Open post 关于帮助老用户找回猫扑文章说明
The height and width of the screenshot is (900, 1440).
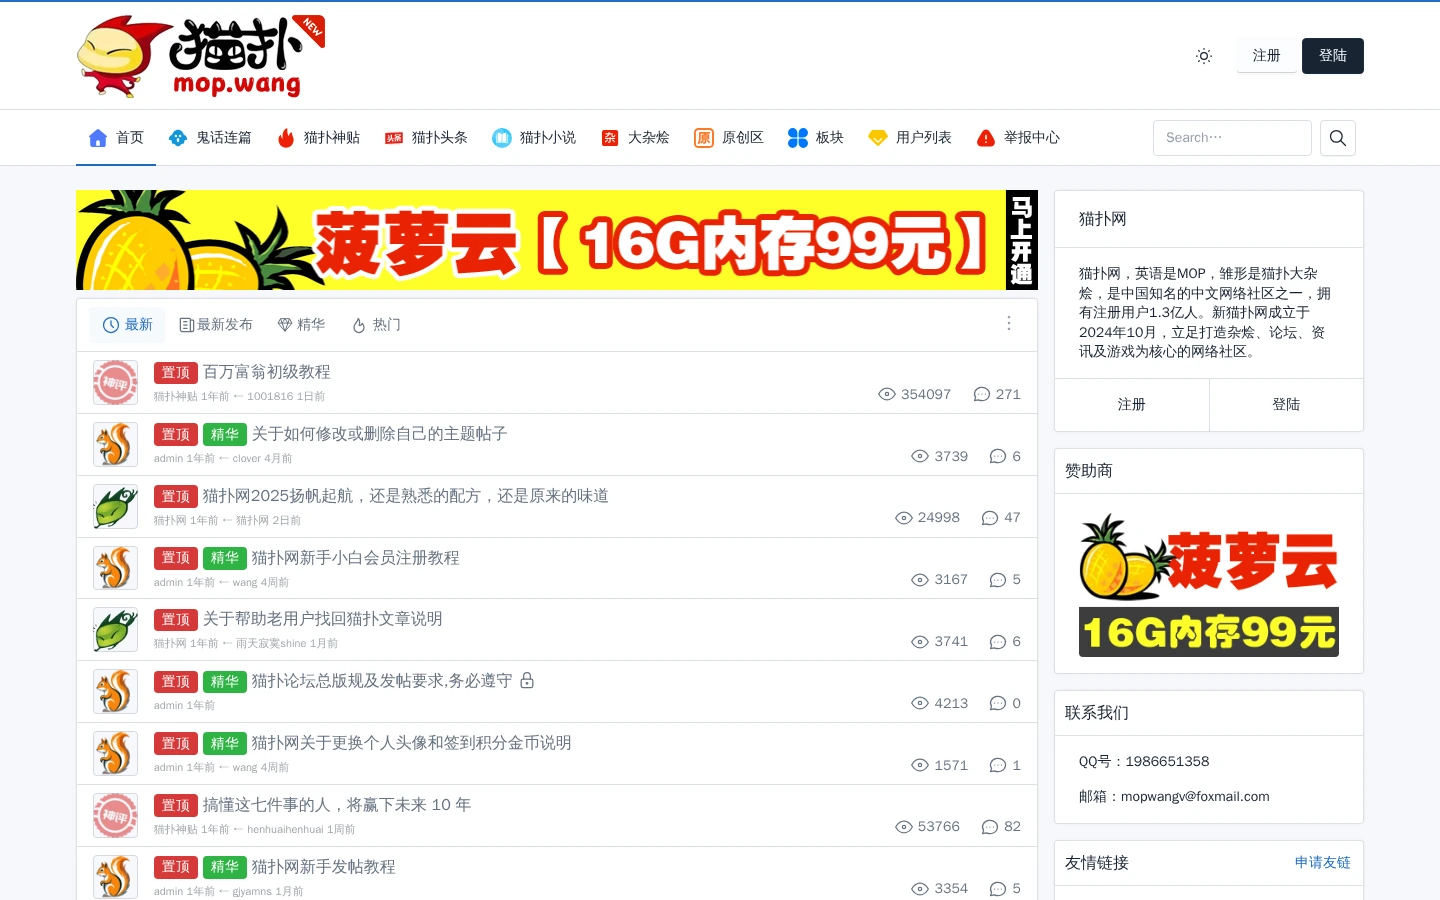click(323, 619)
